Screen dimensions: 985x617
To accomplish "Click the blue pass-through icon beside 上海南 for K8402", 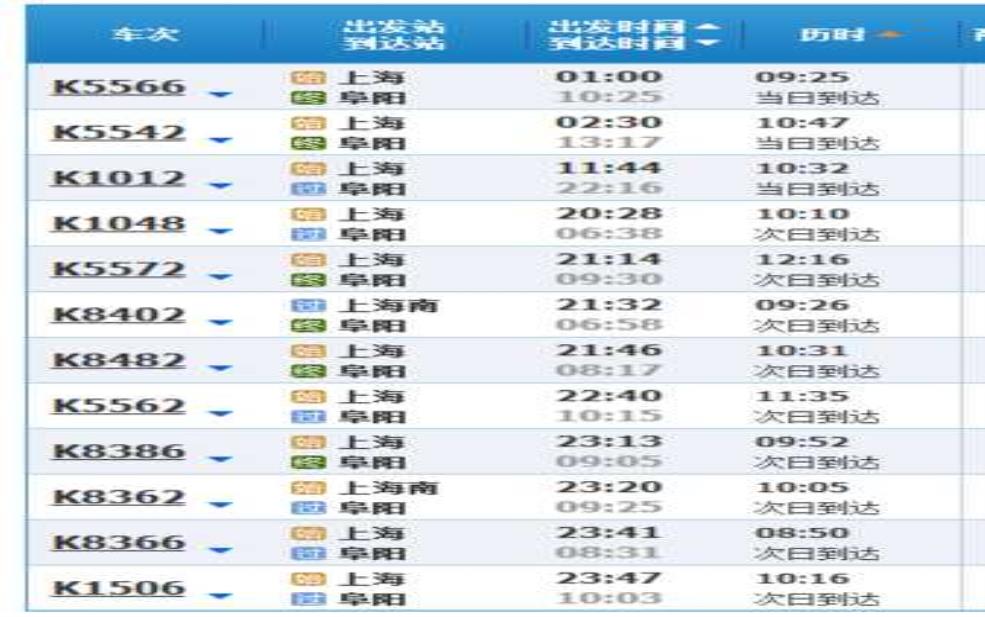I will pyautogui.click(x=301, y=306).
